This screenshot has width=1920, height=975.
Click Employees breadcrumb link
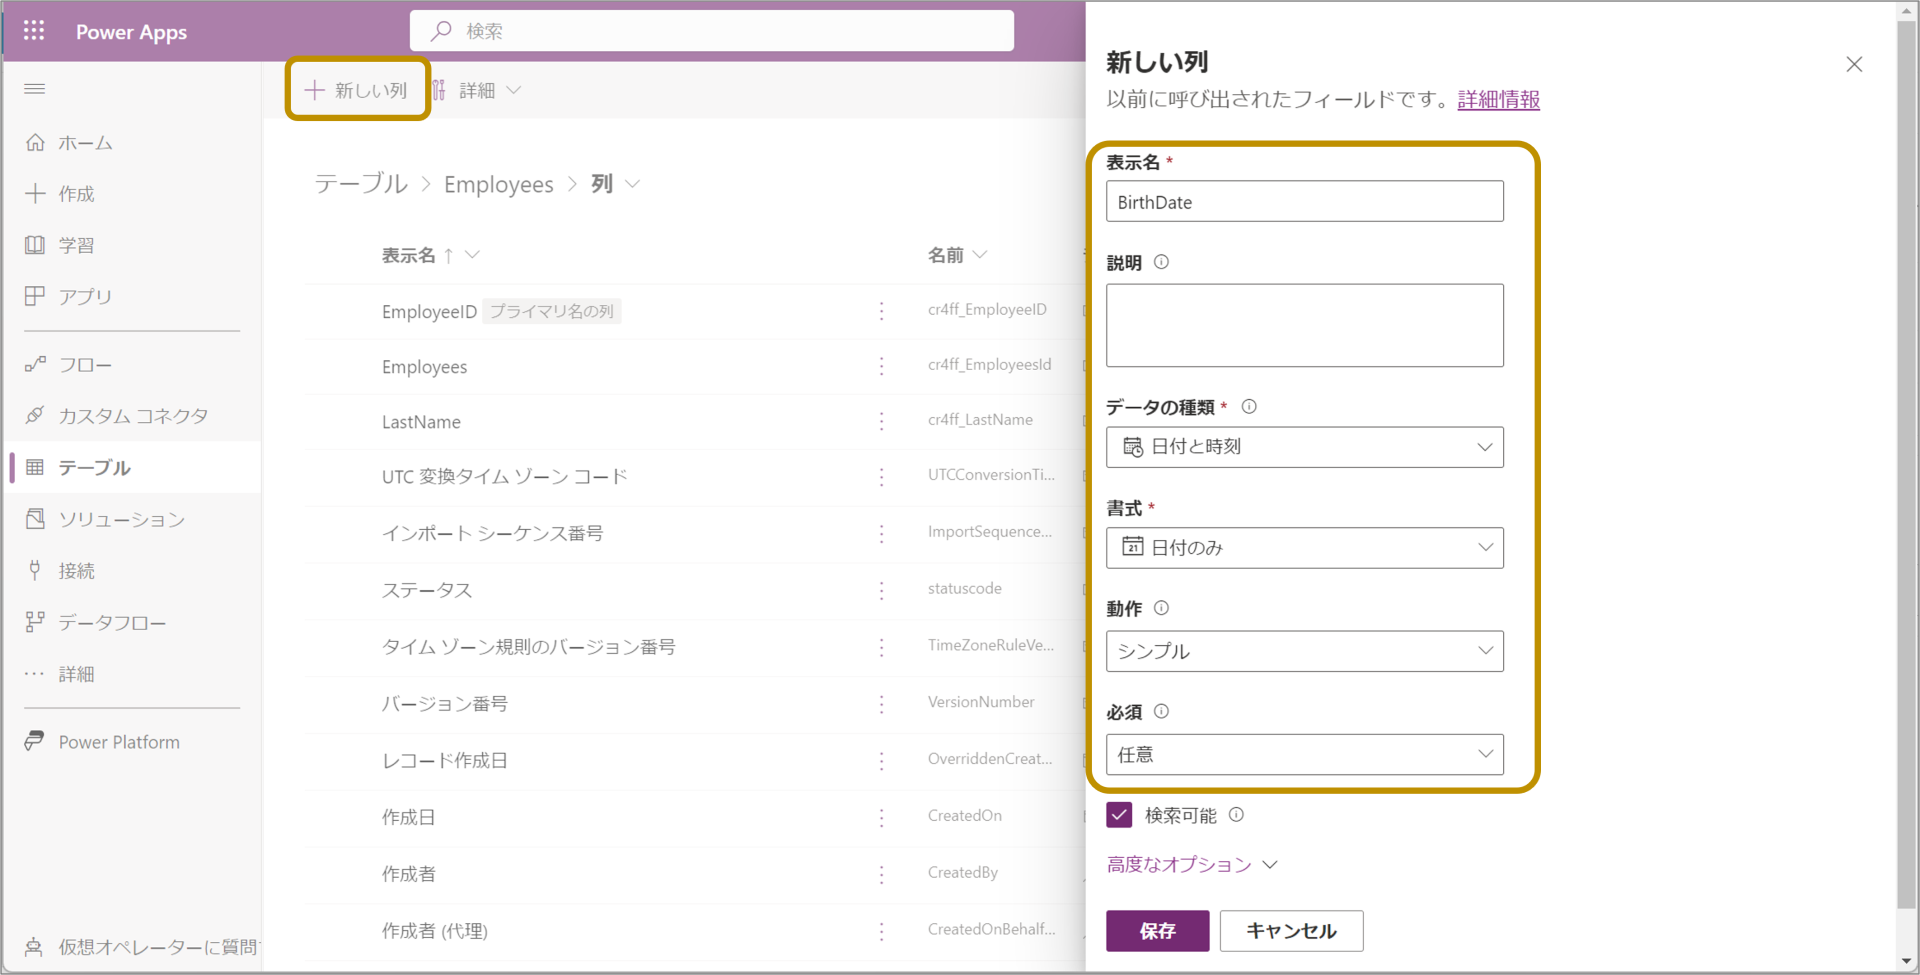point(498,184)
